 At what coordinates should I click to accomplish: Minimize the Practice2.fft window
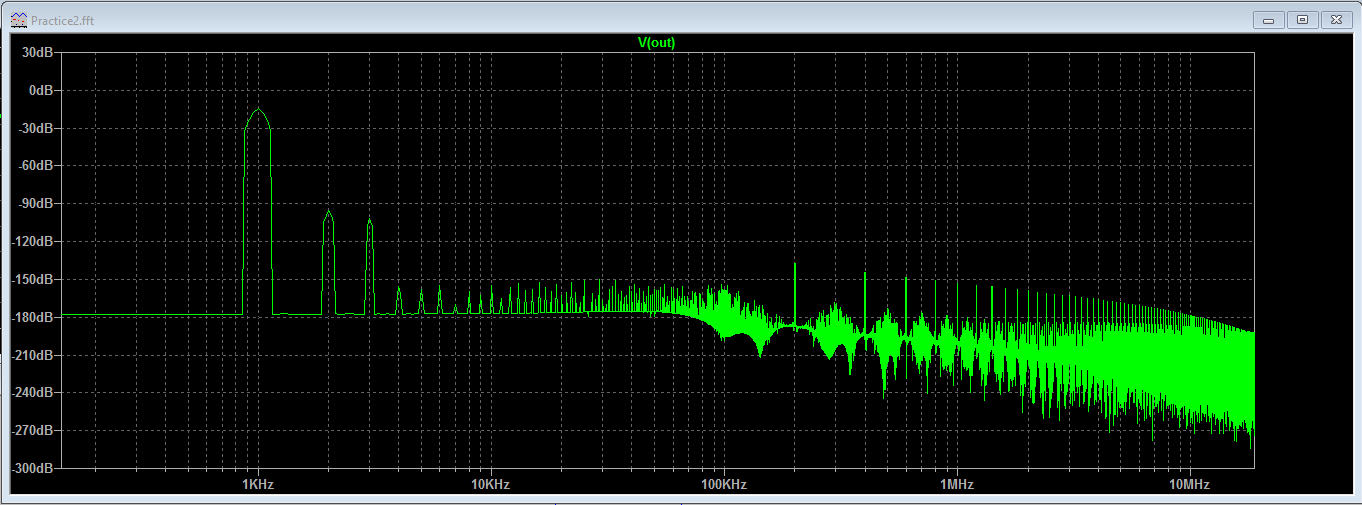1270,19
